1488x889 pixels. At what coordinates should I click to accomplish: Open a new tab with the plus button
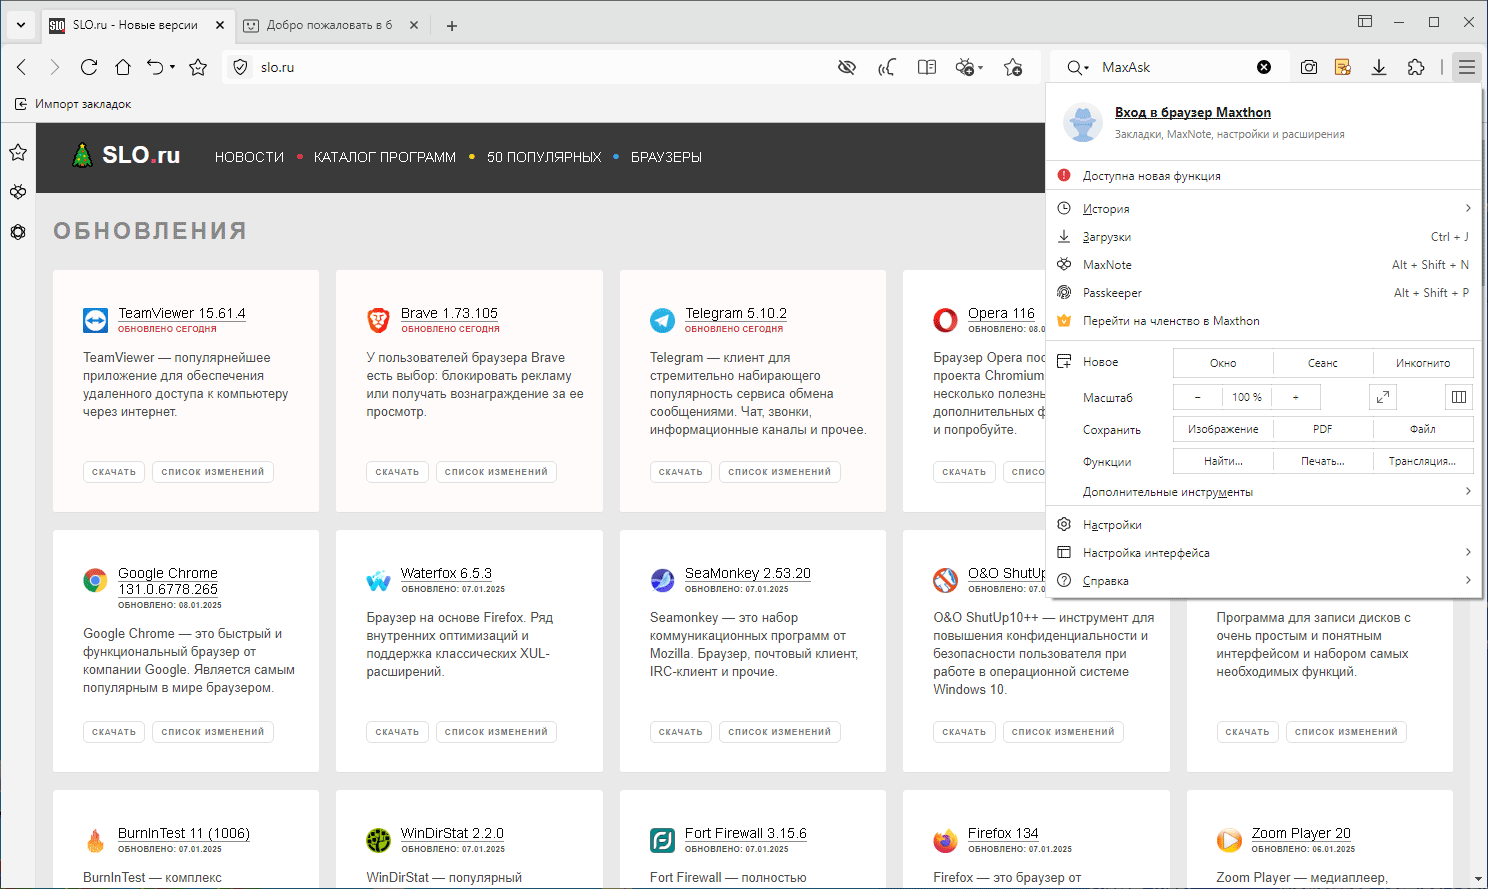pos(452,26)
